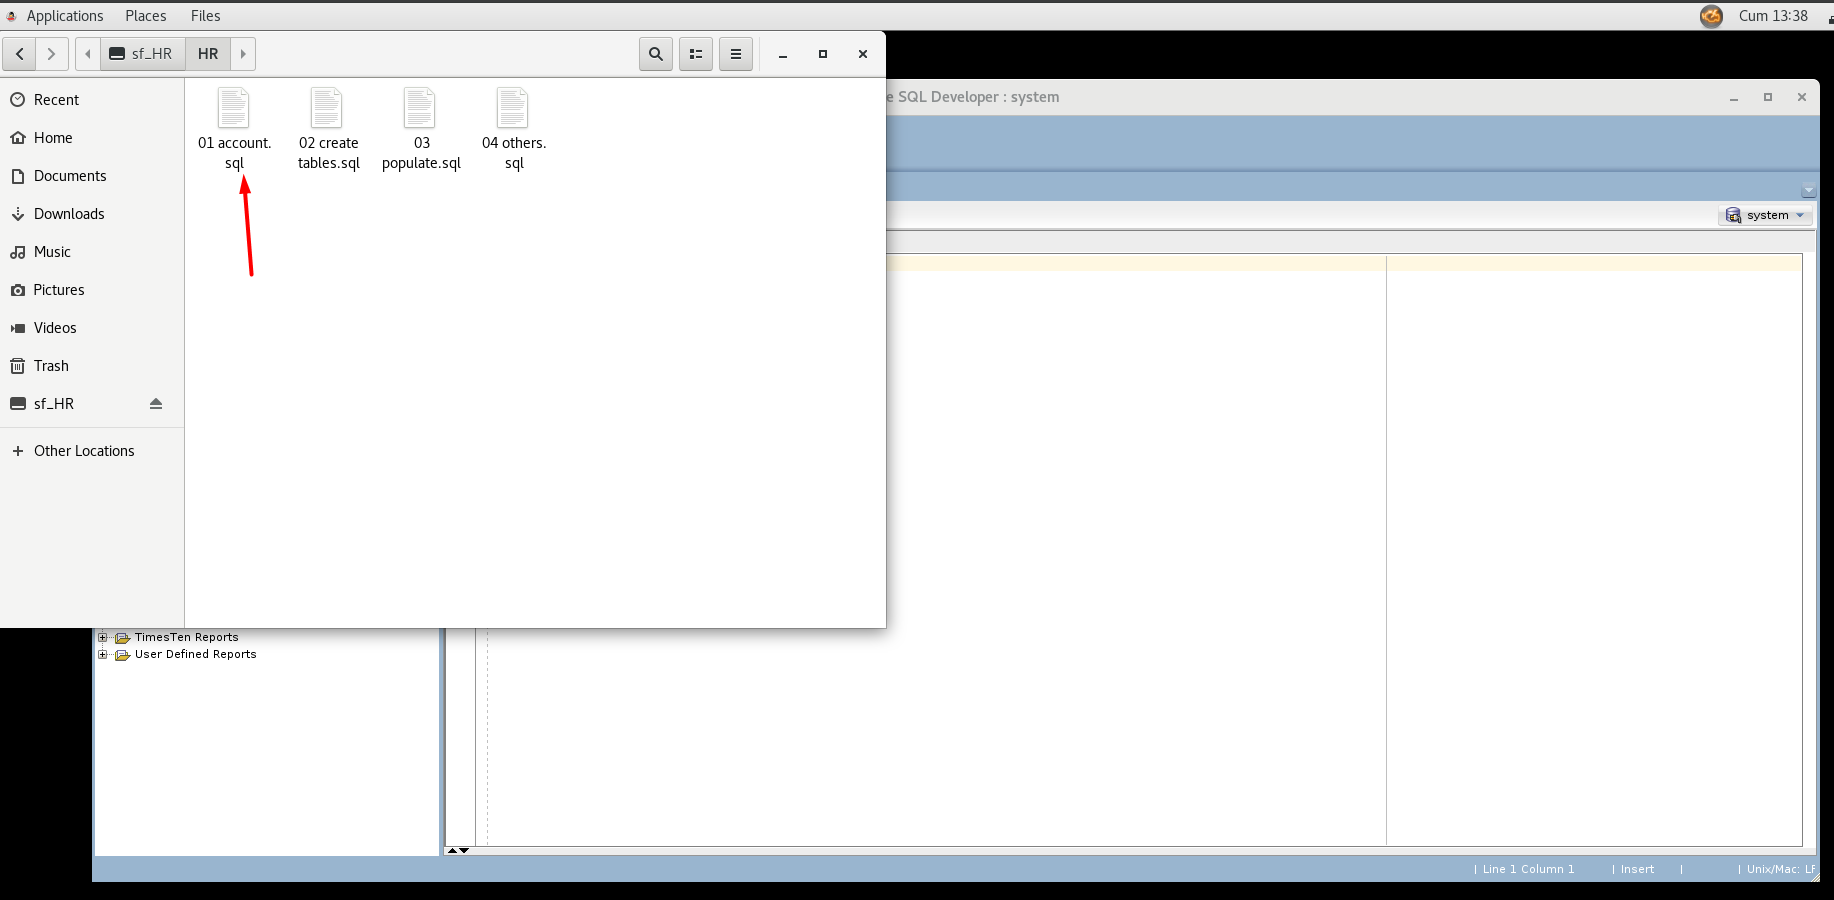Open the 01 account.sql file
1834x900 pixels.
click(x=233, y=109)
